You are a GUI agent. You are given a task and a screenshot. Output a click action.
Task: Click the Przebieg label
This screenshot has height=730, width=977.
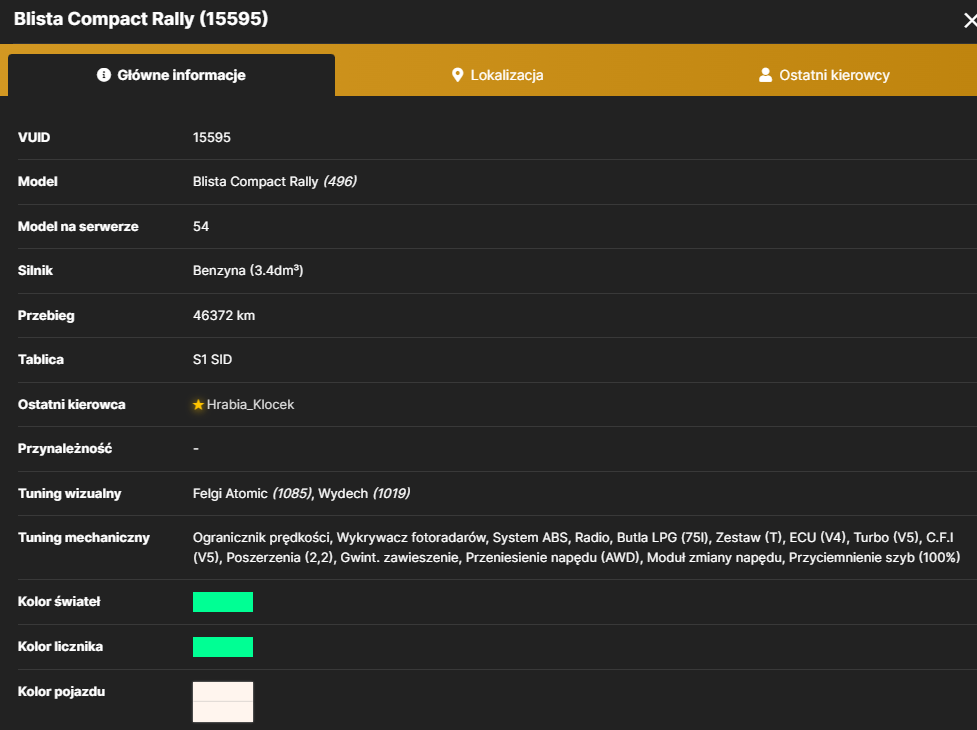pyautogui.click(x=46, y=315)
